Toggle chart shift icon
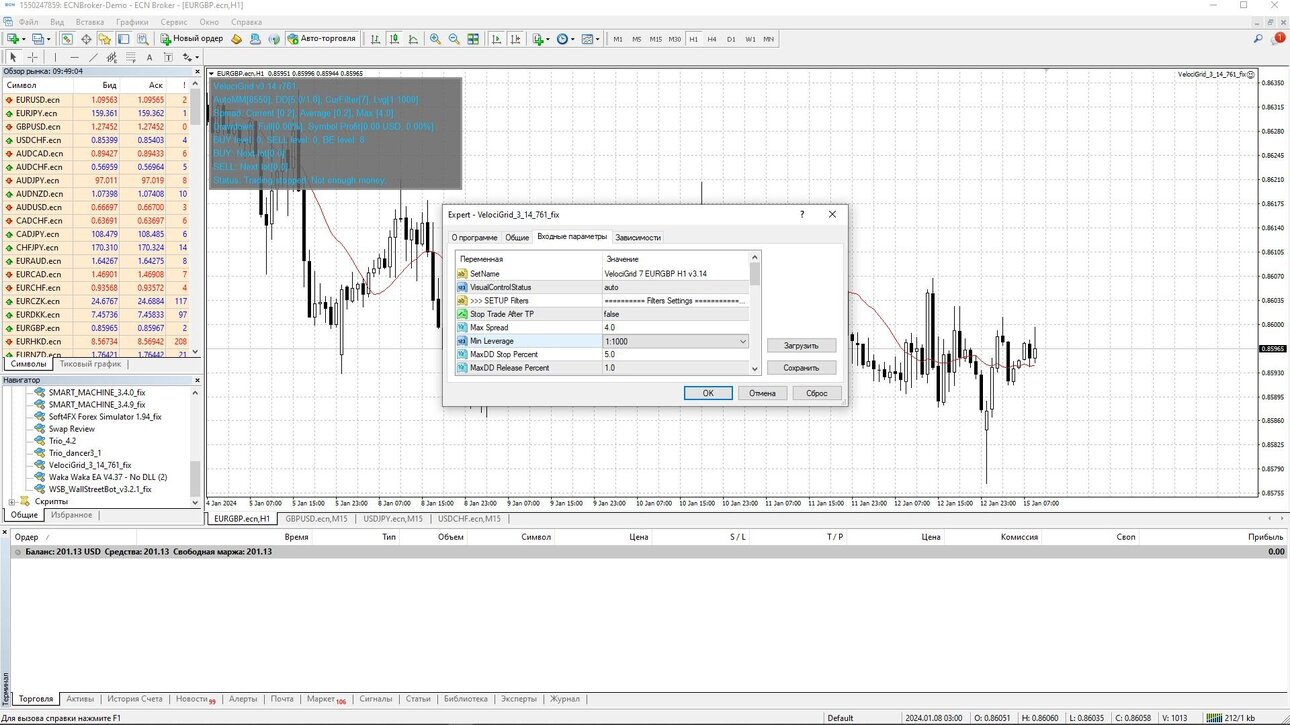1290x725 pixels. click(514, 39)
